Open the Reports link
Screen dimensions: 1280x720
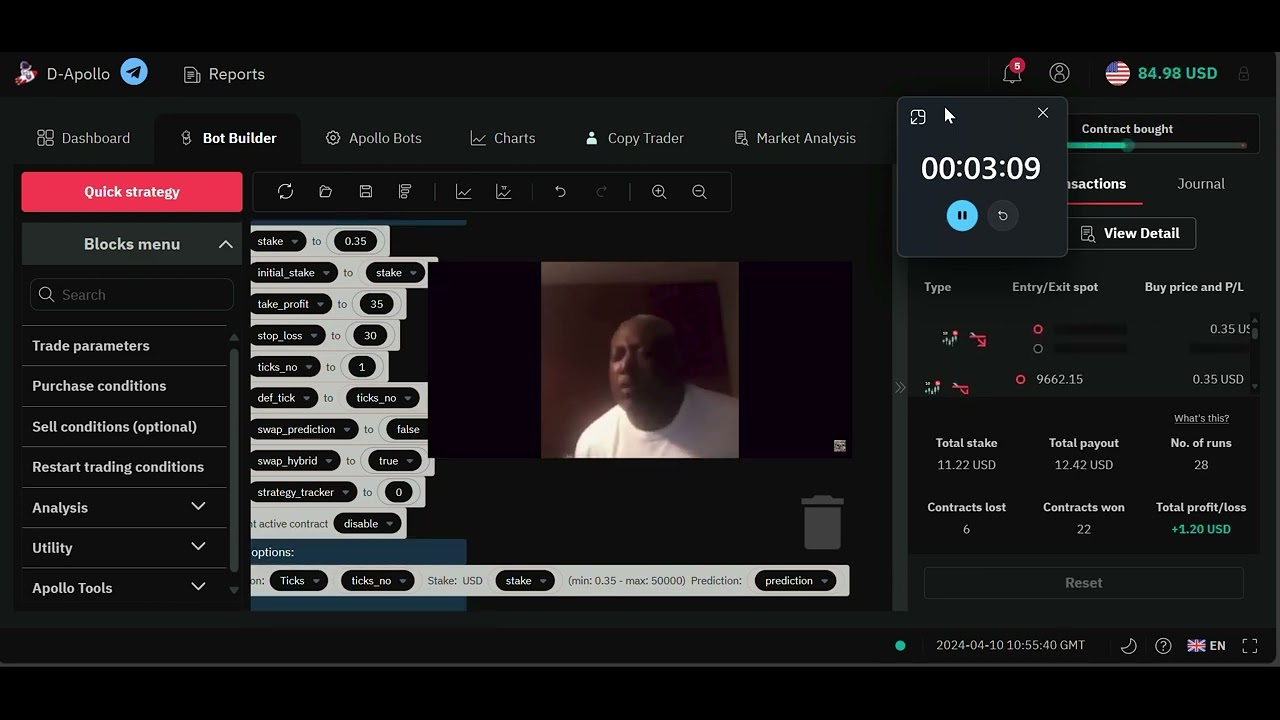(x=225, y=74)
